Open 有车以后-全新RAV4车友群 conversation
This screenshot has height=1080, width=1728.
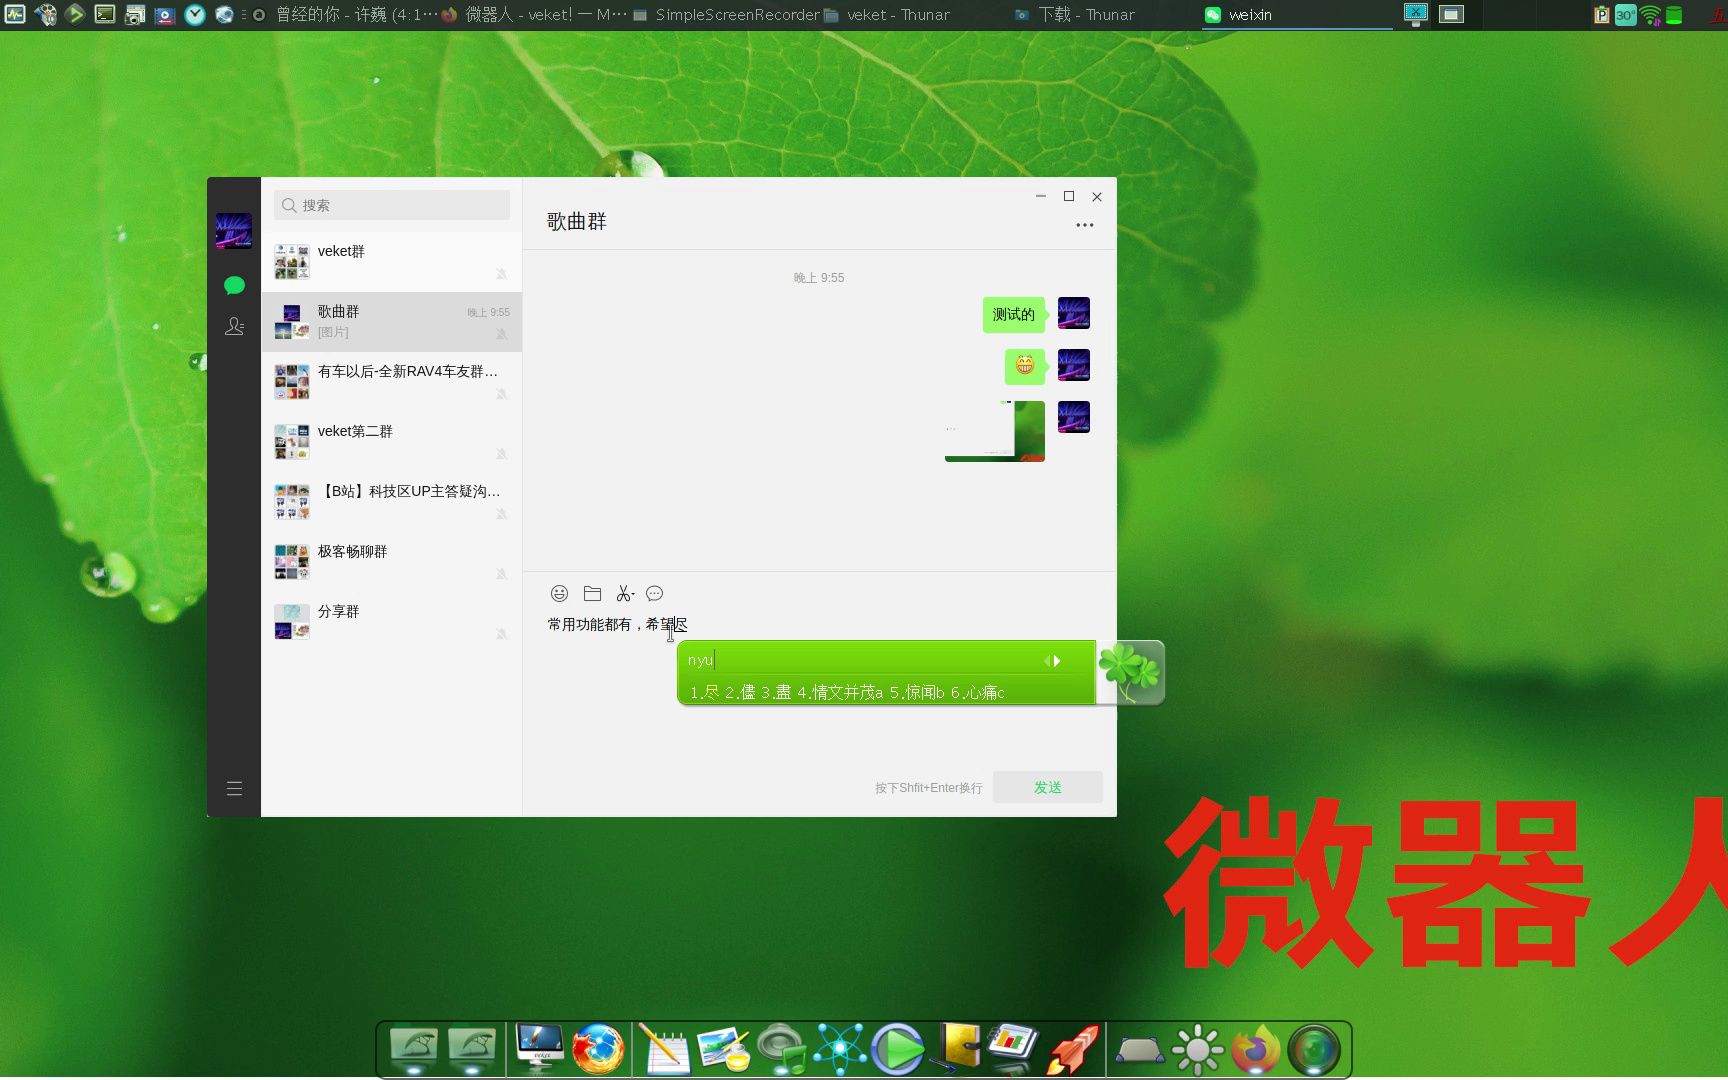(392, 382)
